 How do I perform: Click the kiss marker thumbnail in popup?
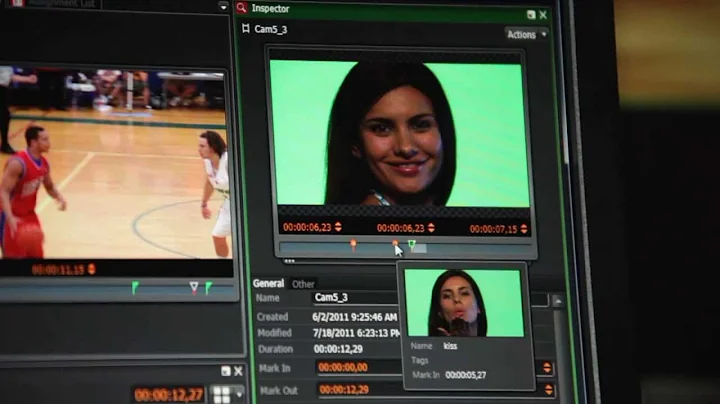click(x=464, y=303)
